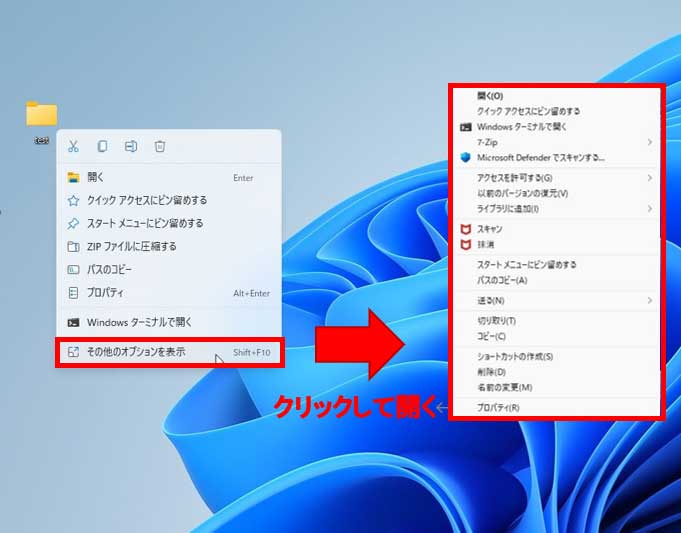Choose ショートカットの作成(S)
The height and width of the screenshot is (533, 681).
(x=515, y=356)
